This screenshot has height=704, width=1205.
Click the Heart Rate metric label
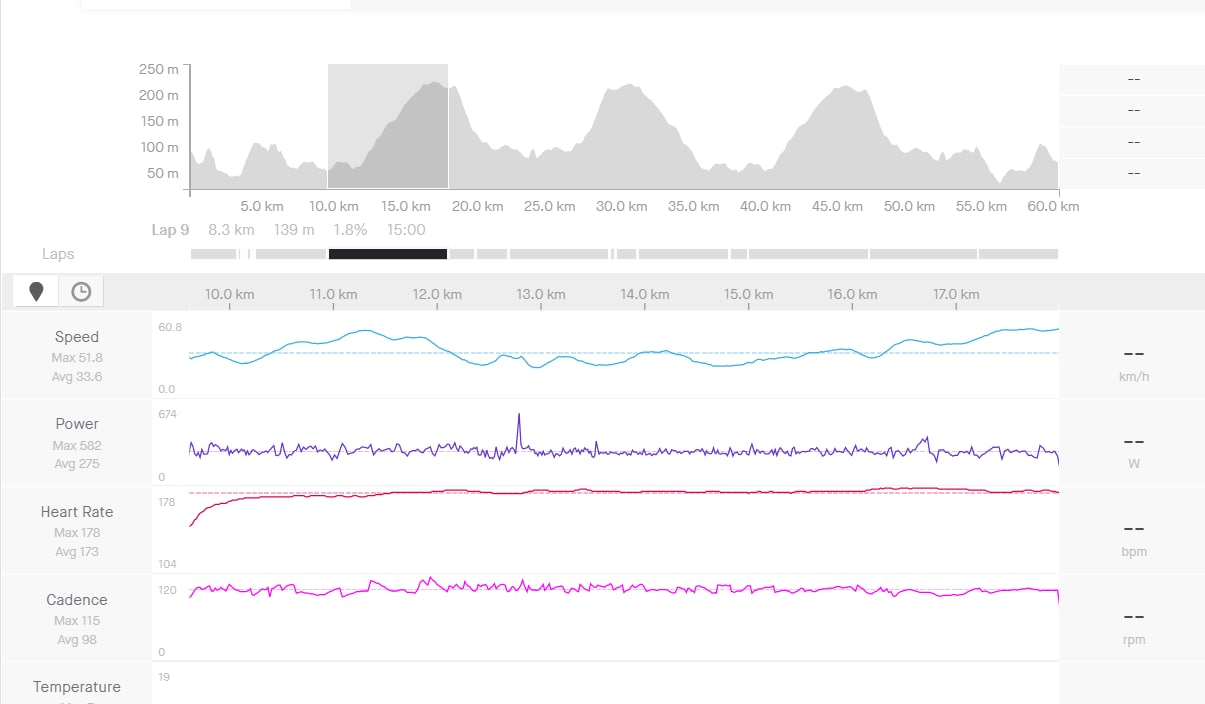77,512
